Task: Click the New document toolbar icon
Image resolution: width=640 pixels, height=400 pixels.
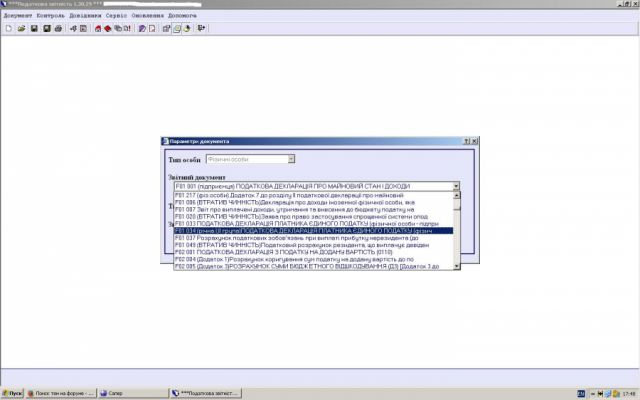Action: [x=8, y=28]
